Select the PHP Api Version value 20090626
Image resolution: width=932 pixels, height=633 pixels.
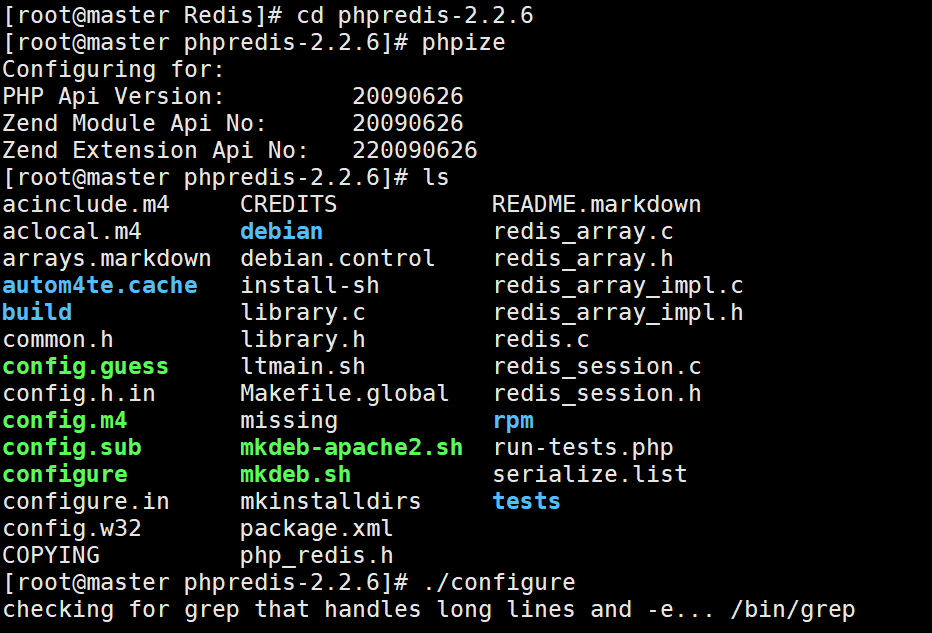pyautogui.click(x=407, y=96)
